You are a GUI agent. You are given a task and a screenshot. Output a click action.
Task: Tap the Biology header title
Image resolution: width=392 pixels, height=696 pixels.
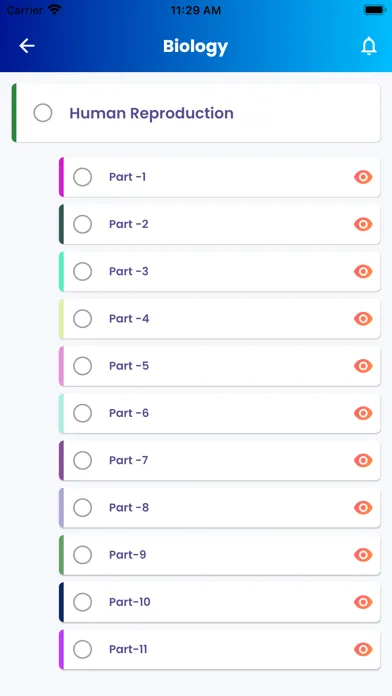[195, 46]
